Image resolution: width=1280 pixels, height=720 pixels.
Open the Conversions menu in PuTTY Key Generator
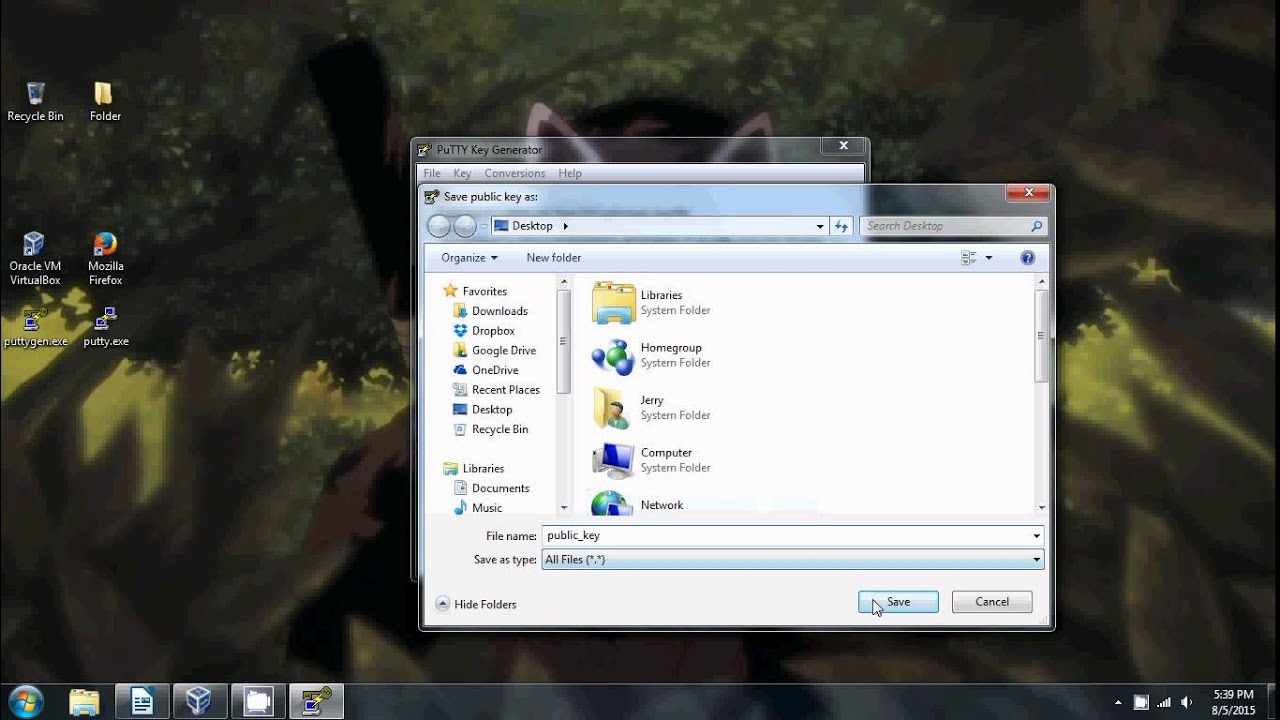point(514,173)
